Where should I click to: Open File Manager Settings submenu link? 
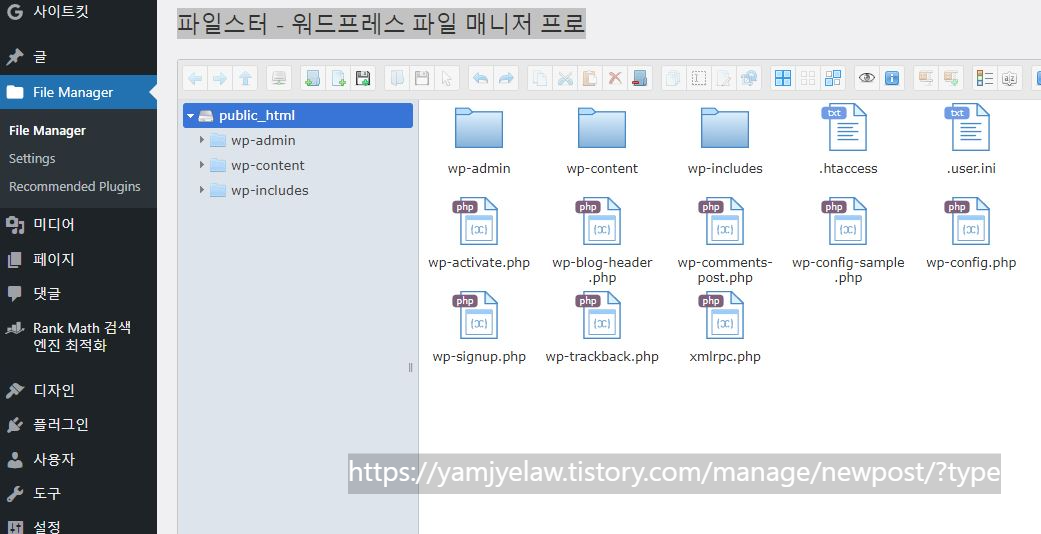pyautogui.click(x=32, y=159)
